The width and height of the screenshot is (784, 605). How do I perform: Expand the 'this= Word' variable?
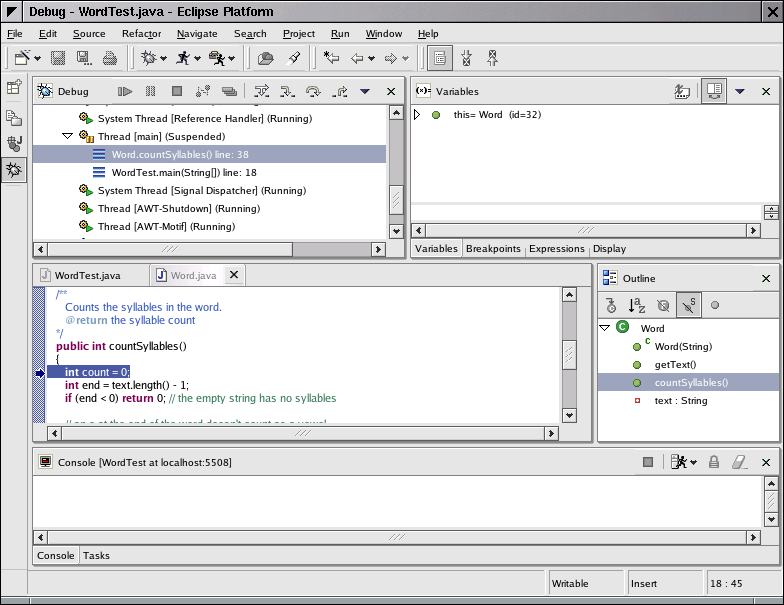418,115
